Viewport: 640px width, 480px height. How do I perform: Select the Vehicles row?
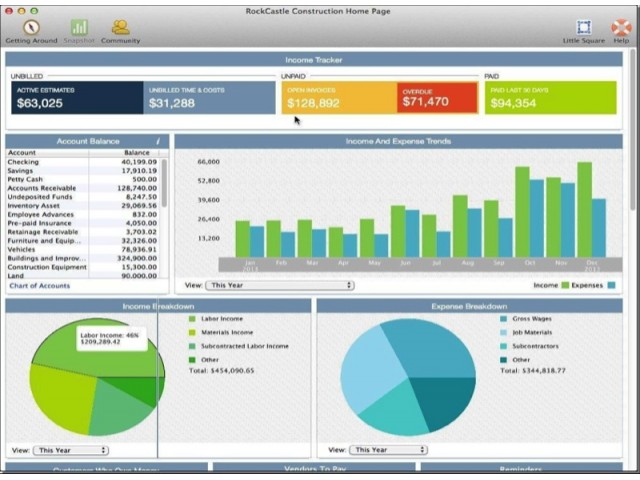82,250
